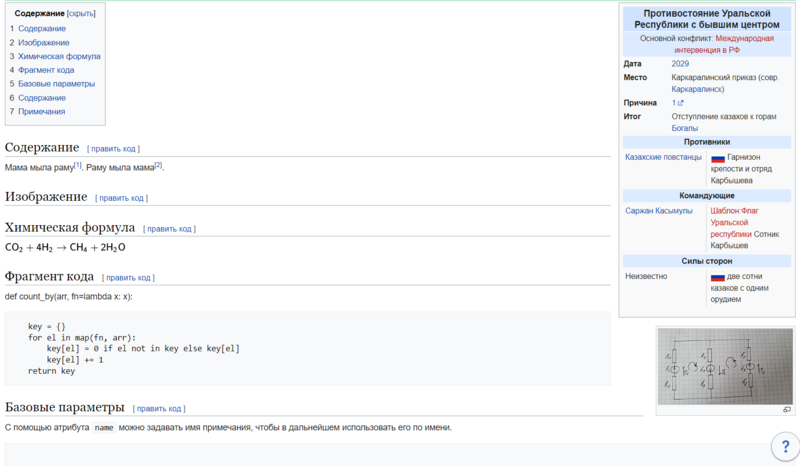Go to Химическая формула in contents list
Image resolution: width=800 pixels, height=466 pixels.
pyautogui.click(x=59, y=57)
